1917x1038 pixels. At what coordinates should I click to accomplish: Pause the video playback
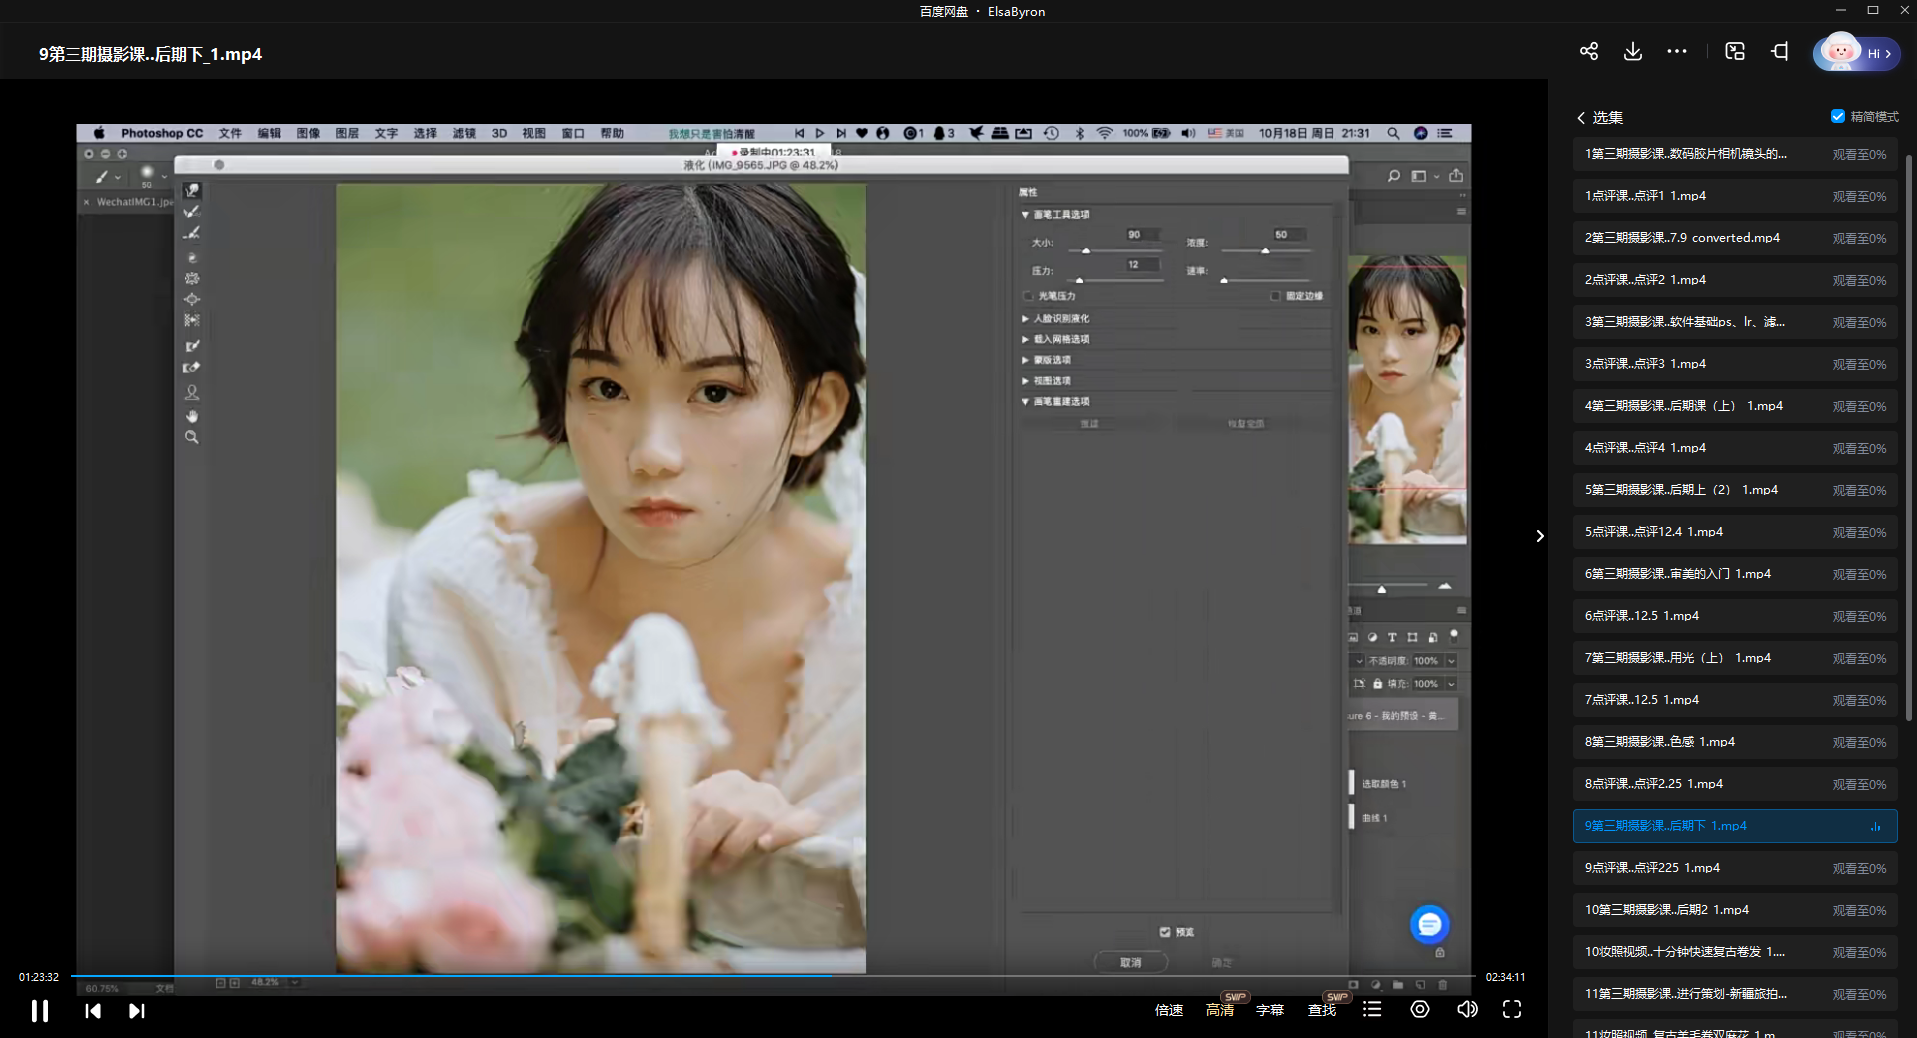click(39, 1011)
